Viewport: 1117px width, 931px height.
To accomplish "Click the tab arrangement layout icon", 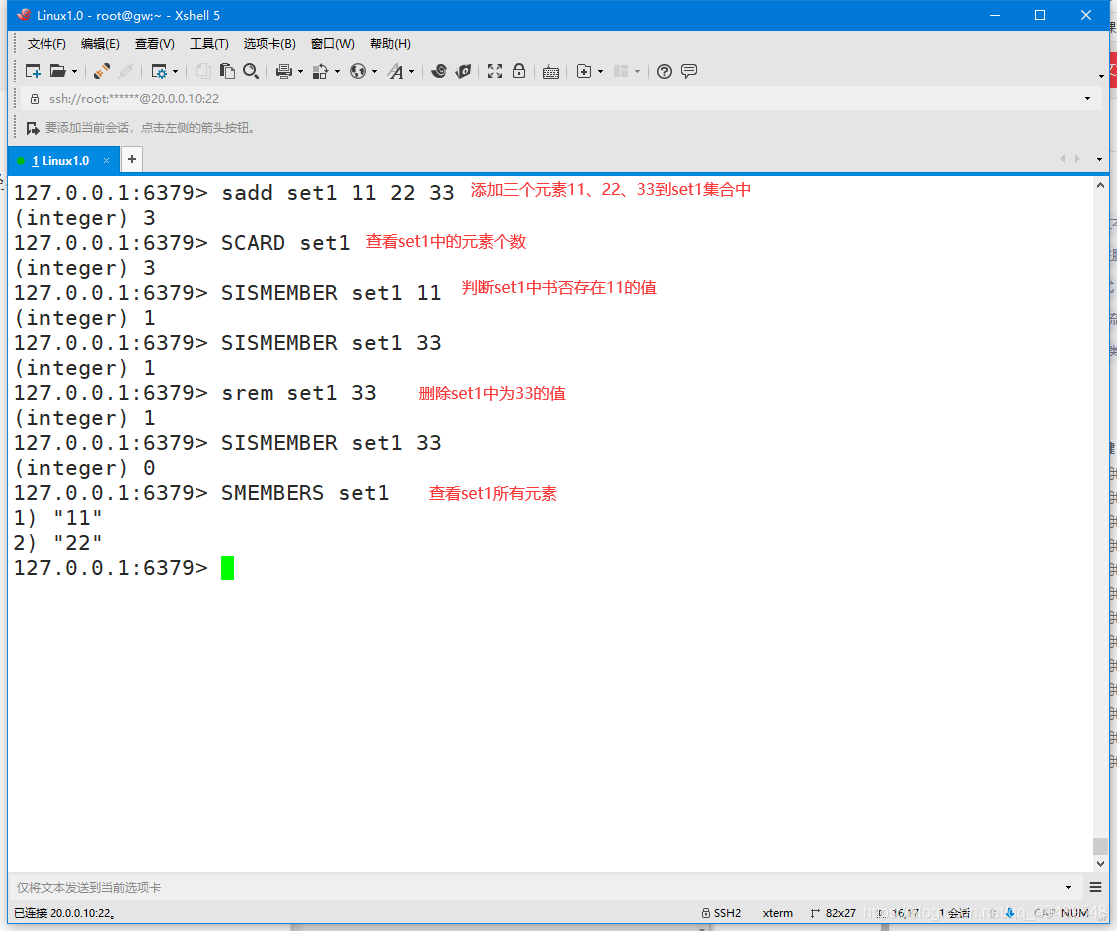I will coord(621,71).
